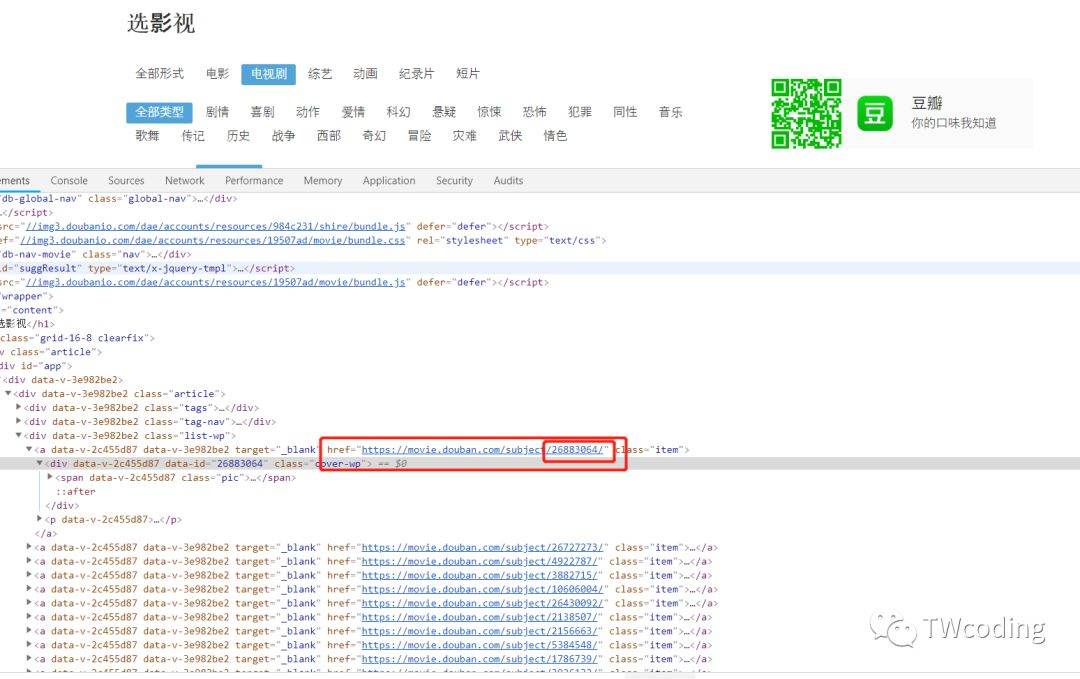The width and height of the screenshot is (1080, 679).
Task: Choose the 纪录片 format filter
Action: [x=417, y=74]
